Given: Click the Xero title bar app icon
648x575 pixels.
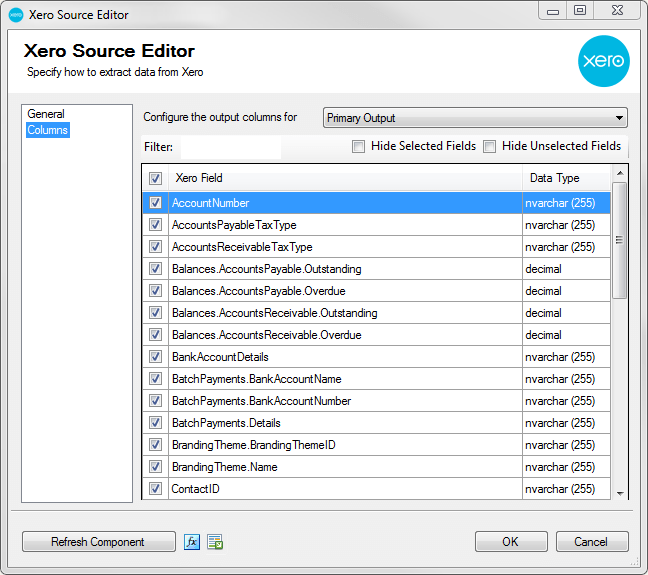Looking at the screenshot, I should [16, 15].
